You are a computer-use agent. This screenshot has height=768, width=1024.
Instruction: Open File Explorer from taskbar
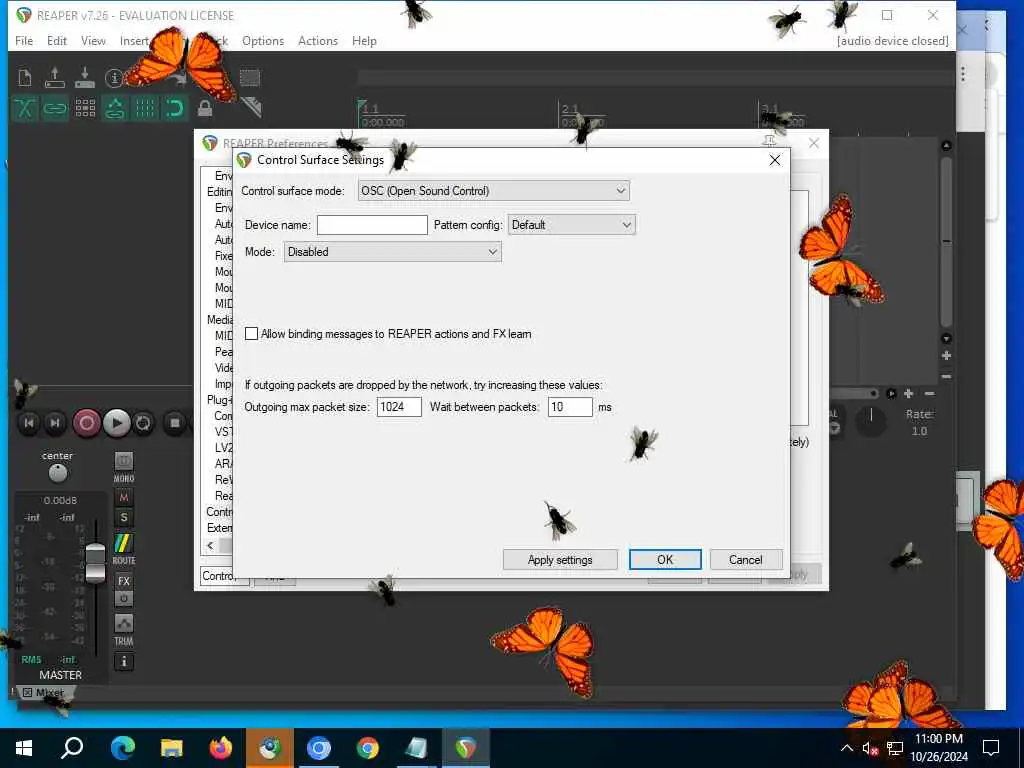pos(172,748)
